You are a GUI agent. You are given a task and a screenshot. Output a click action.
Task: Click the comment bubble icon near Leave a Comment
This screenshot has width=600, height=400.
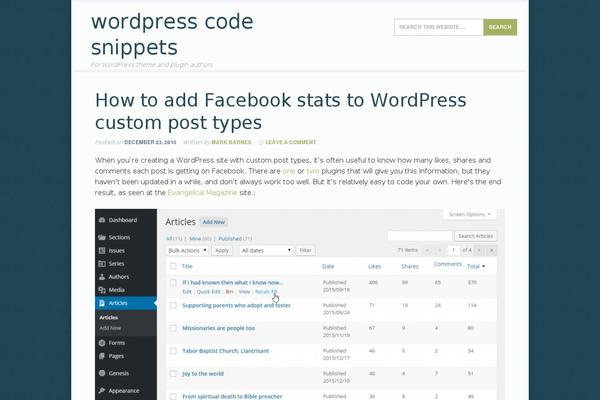click(x=261, y=142)
